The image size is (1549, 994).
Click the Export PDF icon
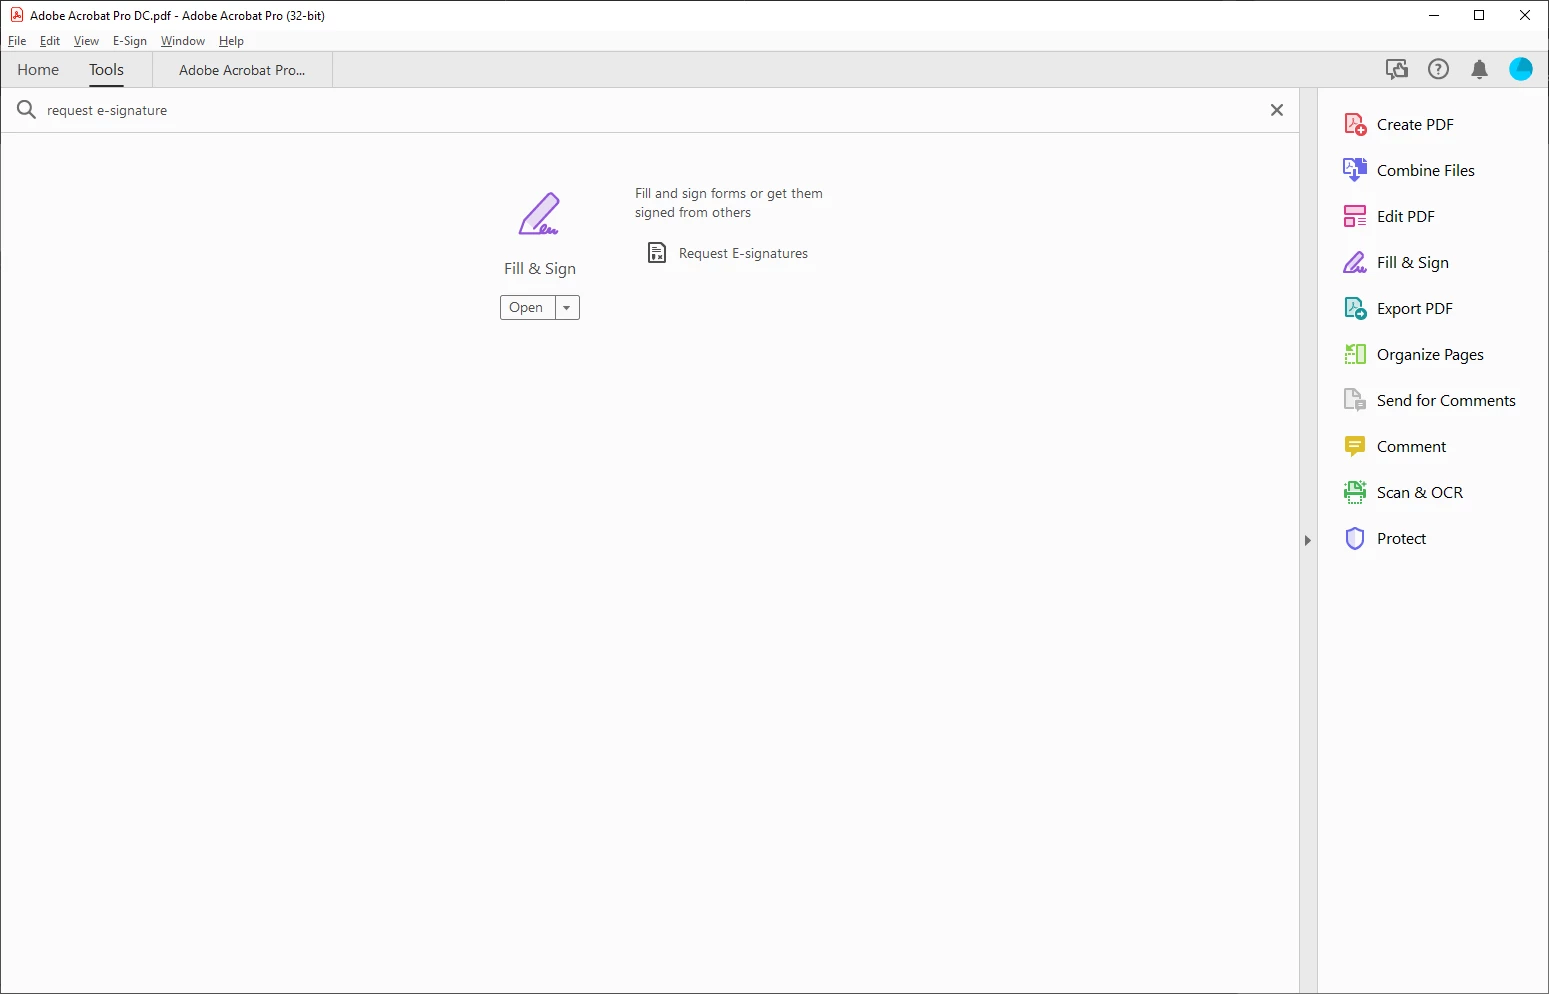point(1355,308)
